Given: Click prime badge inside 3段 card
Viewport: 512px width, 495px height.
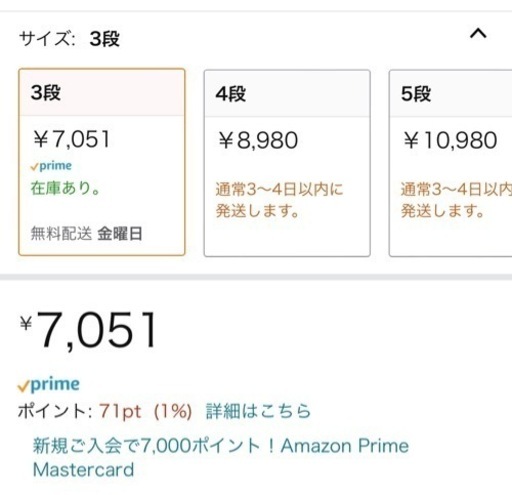Looking at the screenshot, I should tap(51, 166).
